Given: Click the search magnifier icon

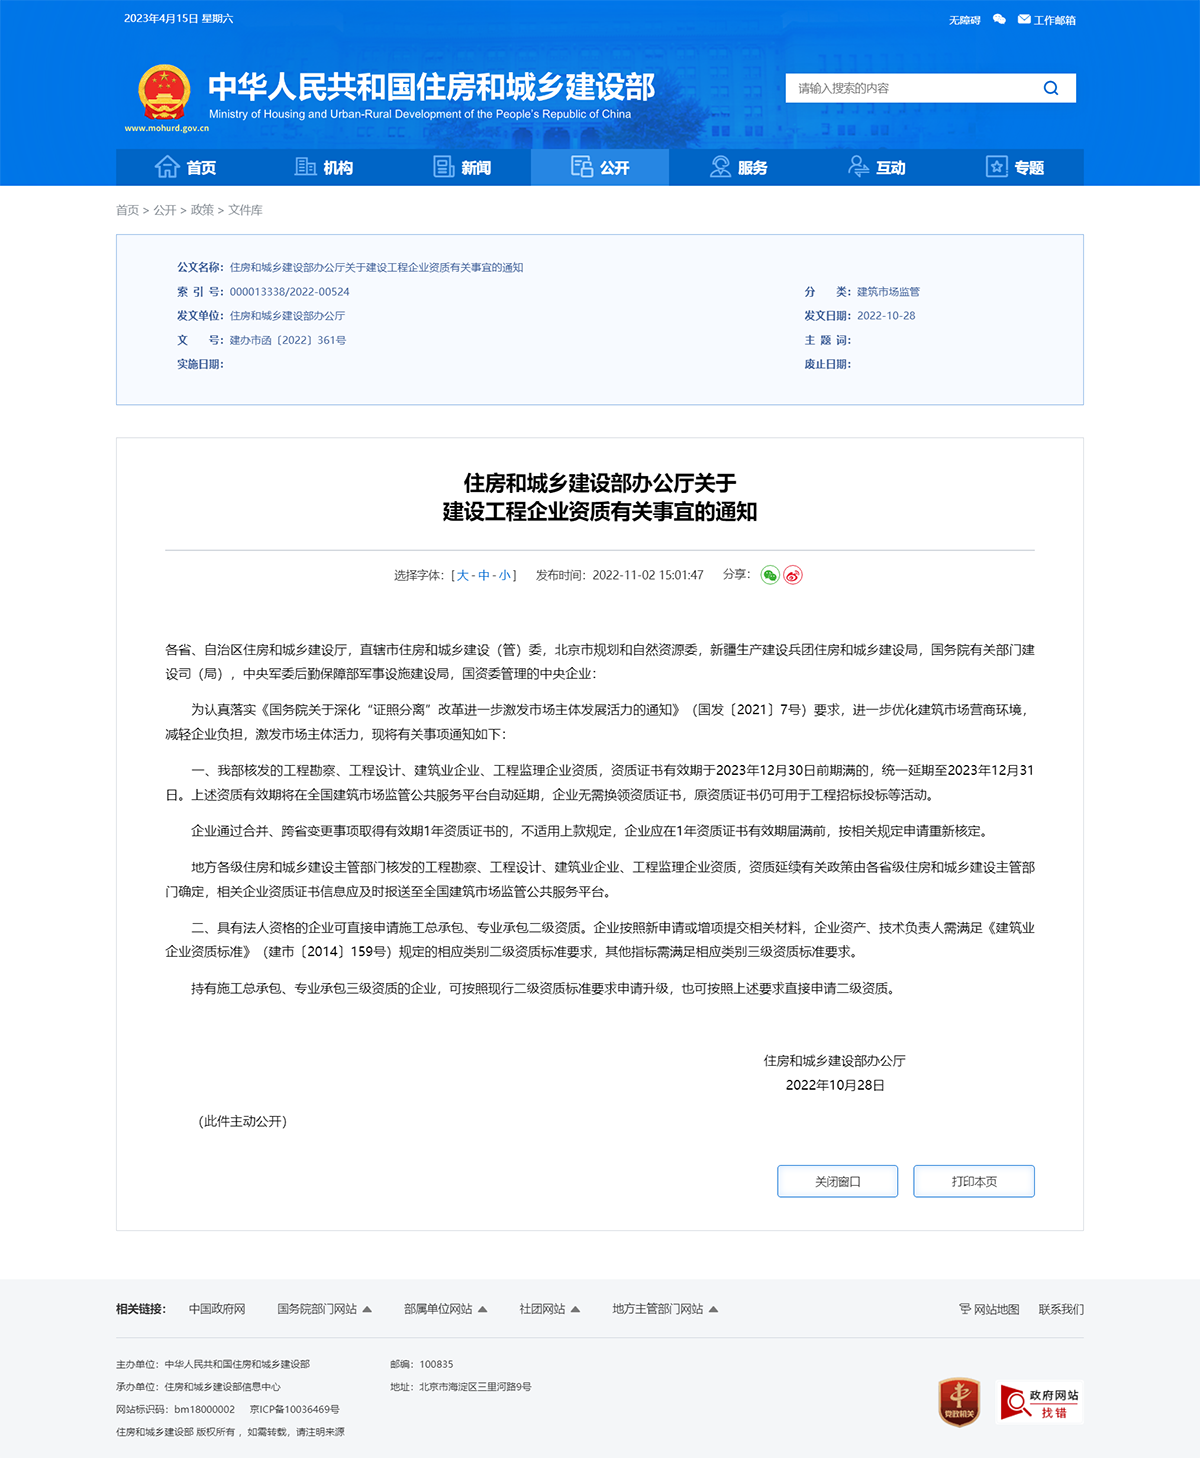Looking at the screenshot, I should 1050,88.
